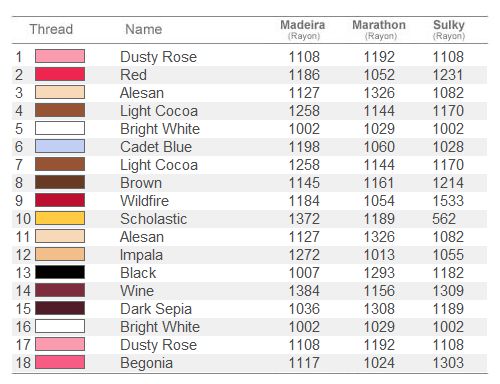Screen dimensions: 500x384
Task: Click the Wine color swatch
Action: (x=60, y=290)
